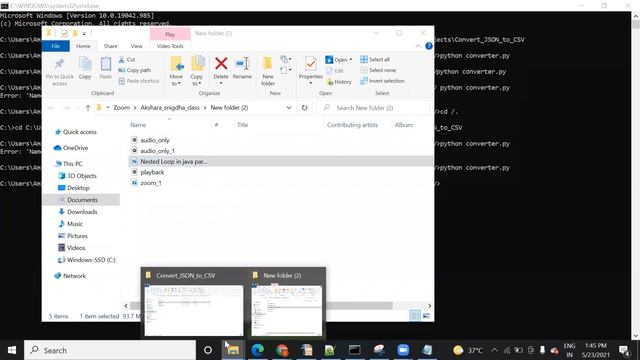Click Paste shortcut option
Viewport: 640px width, 360px height.
point(139,81)
